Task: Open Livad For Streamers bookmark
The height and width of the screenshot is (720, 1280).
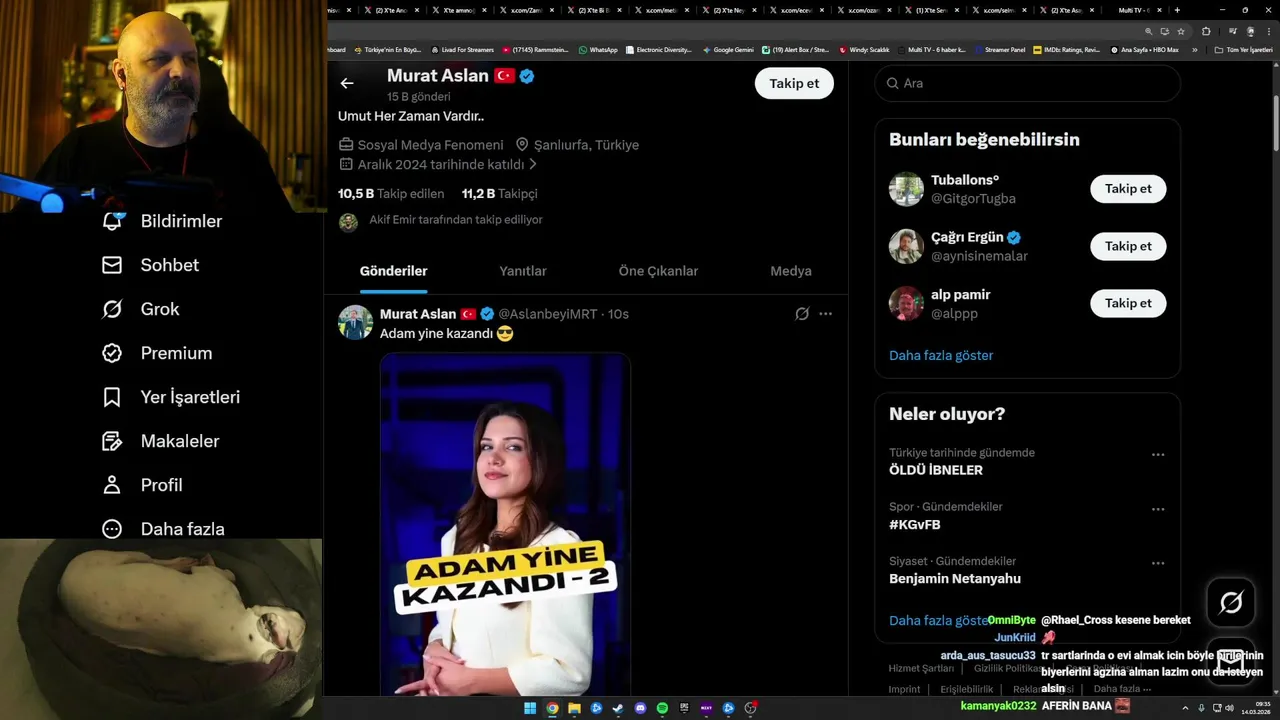Action: coord(461,49)
